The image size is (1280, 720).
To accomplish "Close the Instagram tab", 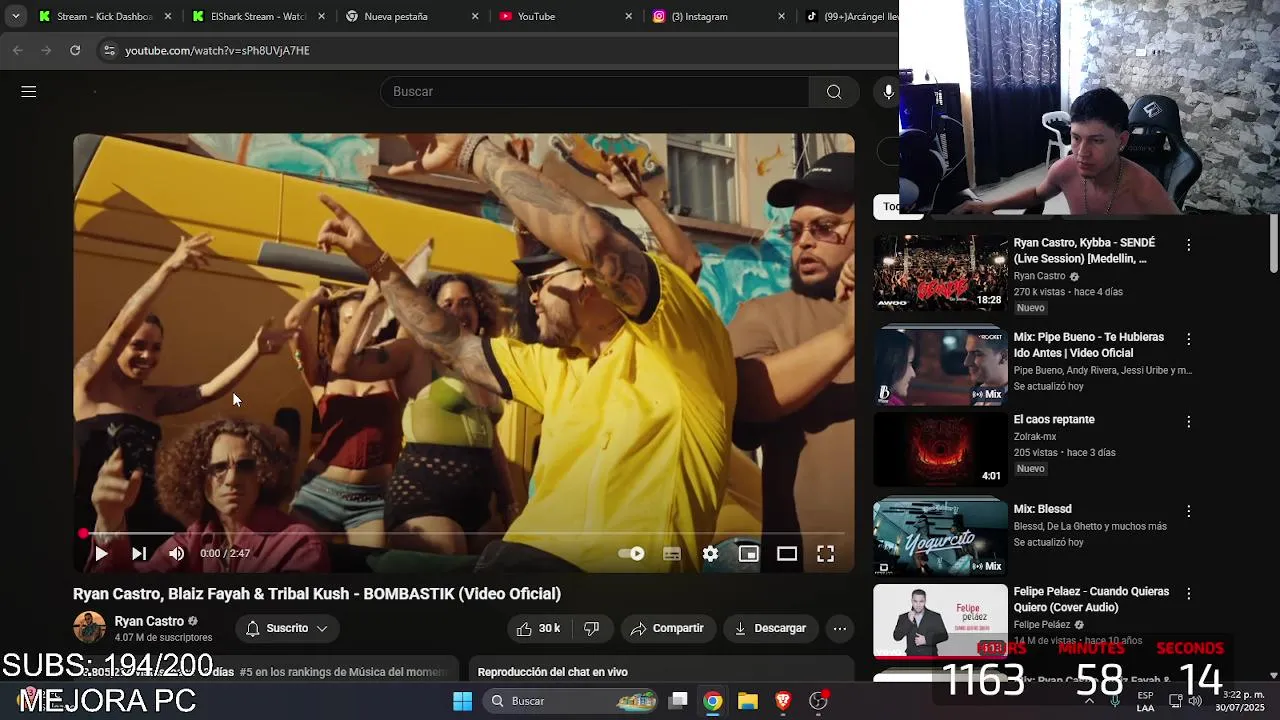I will tap(782, 16).
